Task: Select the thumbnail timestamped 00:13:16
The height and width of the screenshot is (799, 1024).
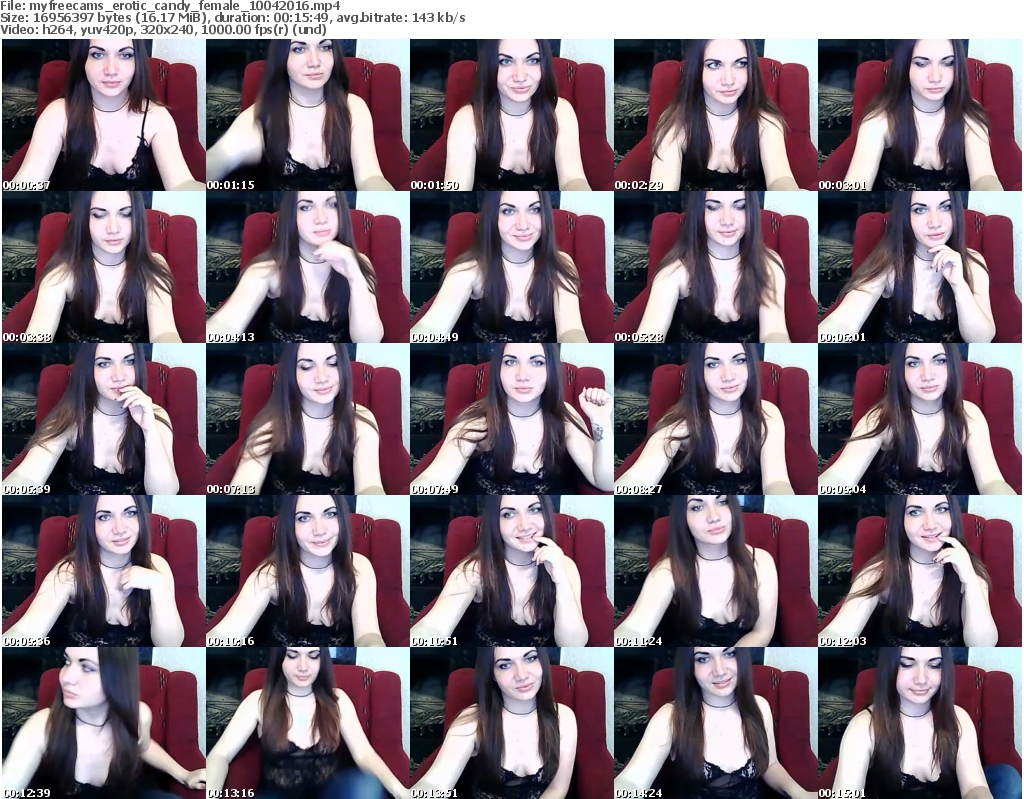Action: point(308,723)
